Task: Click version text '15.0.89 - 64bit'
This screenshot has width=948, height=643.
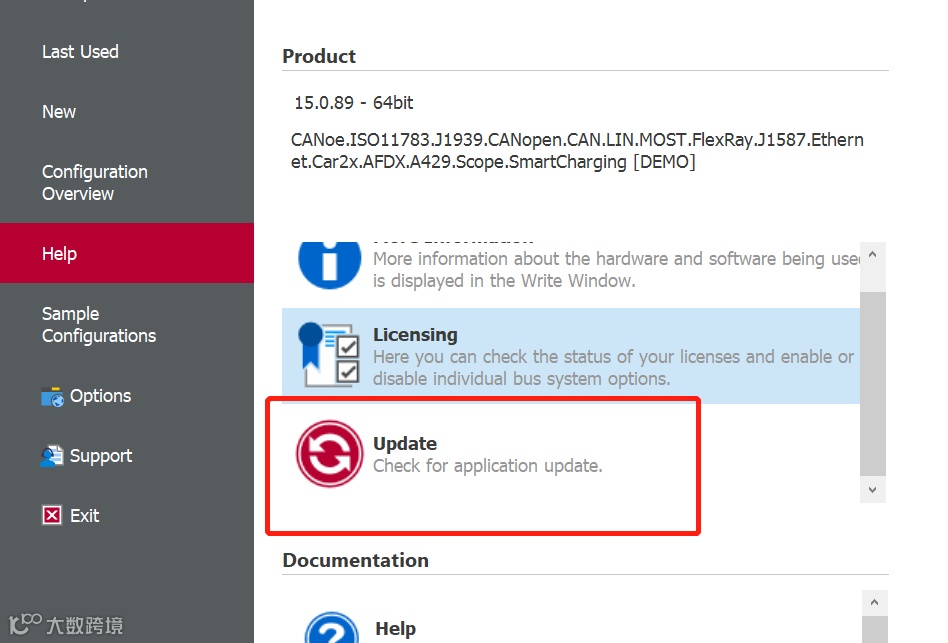Action: pos(354,103)
